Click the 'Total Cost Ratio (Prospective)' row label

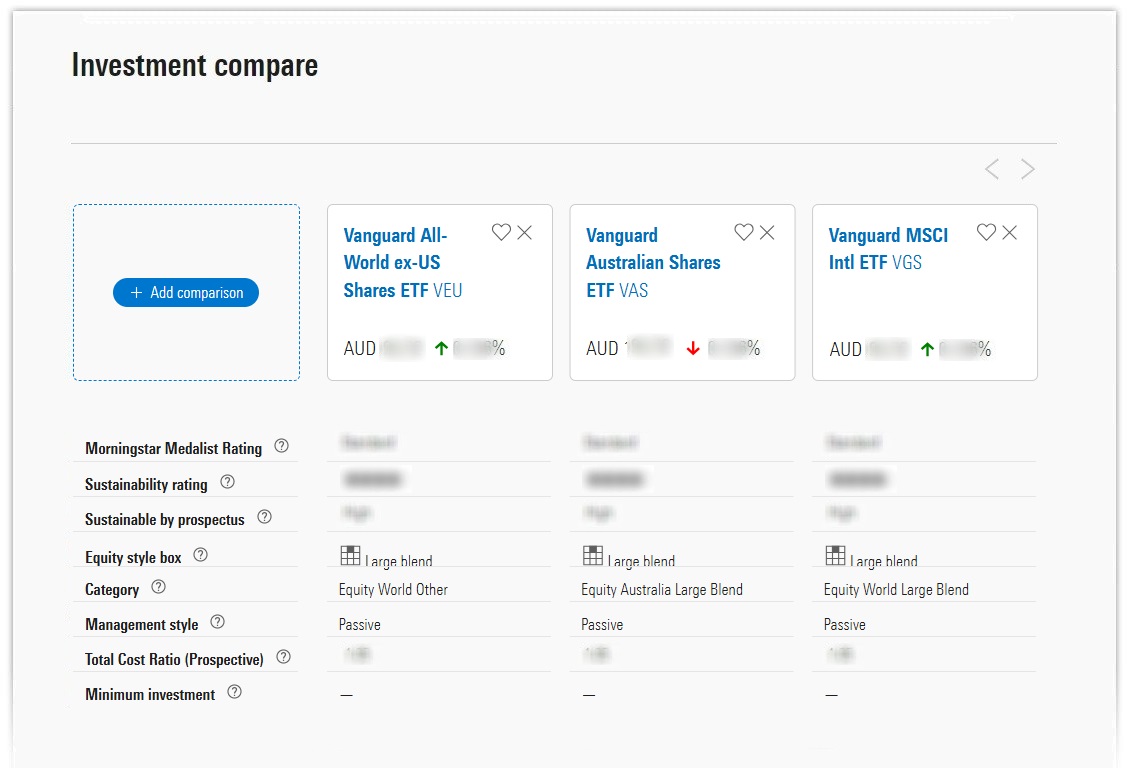[x=174, y=659]
